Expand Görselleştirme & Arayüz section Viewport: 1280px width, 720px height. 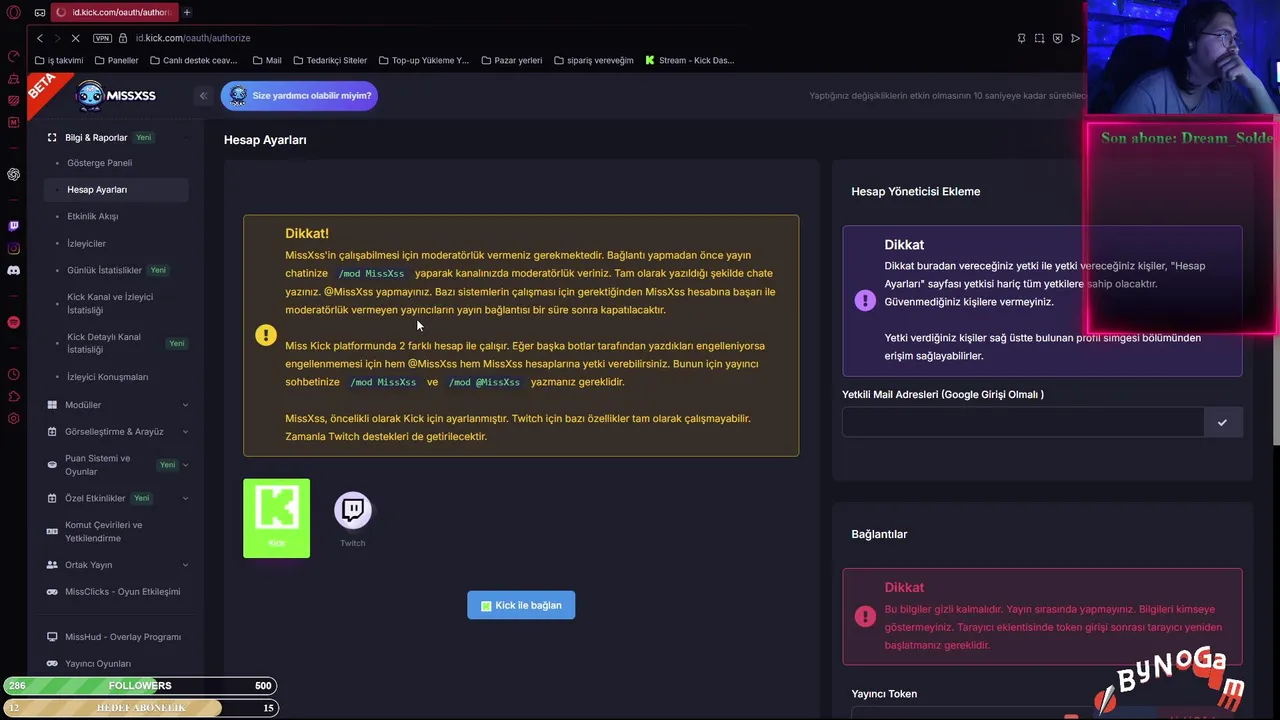pyautogui.click(x=119, y=432)
